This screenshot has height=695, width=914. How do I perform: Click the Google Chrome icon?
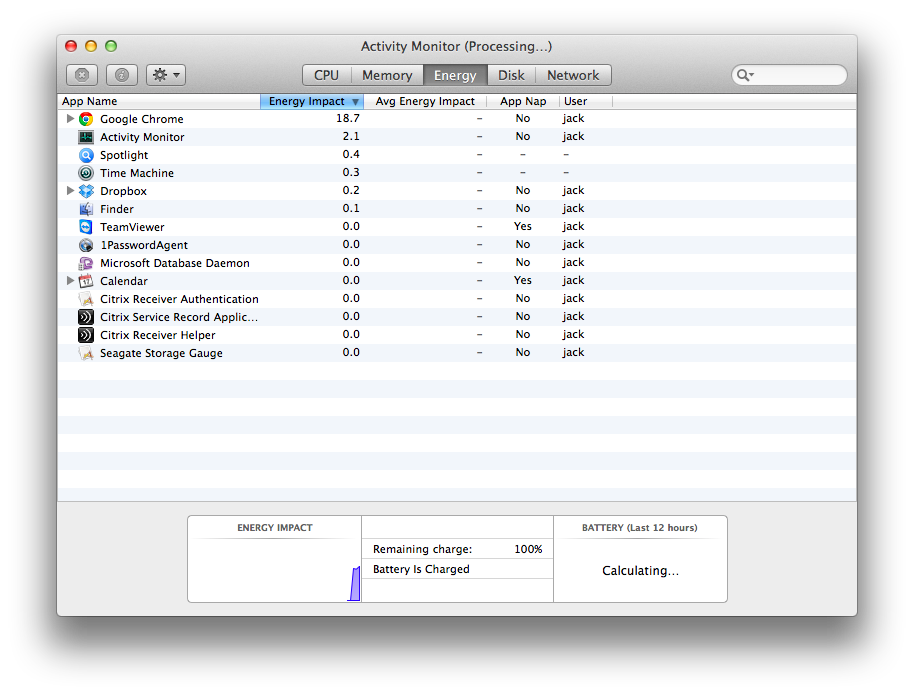[x=86, y=119]
